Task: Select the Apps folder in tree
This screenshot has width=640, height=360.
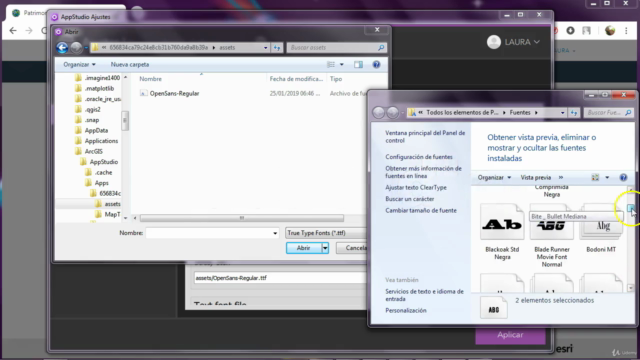Action: [x=102, y=183]
